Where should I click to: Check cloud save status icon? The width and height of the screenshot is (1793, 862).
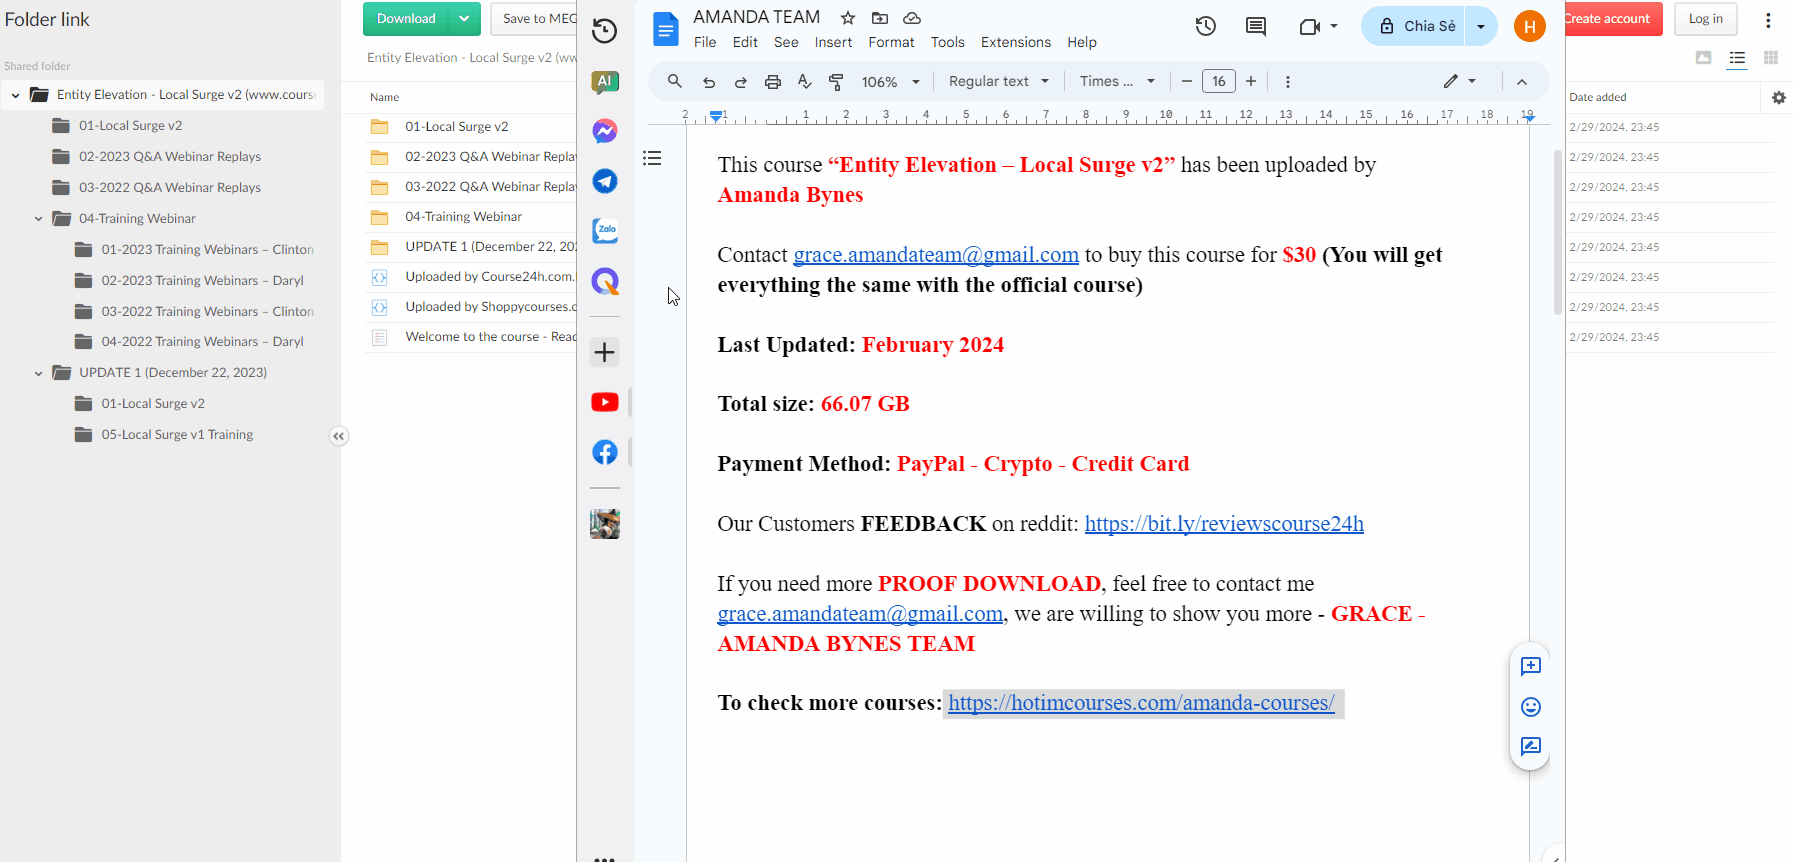pos(912,18)
